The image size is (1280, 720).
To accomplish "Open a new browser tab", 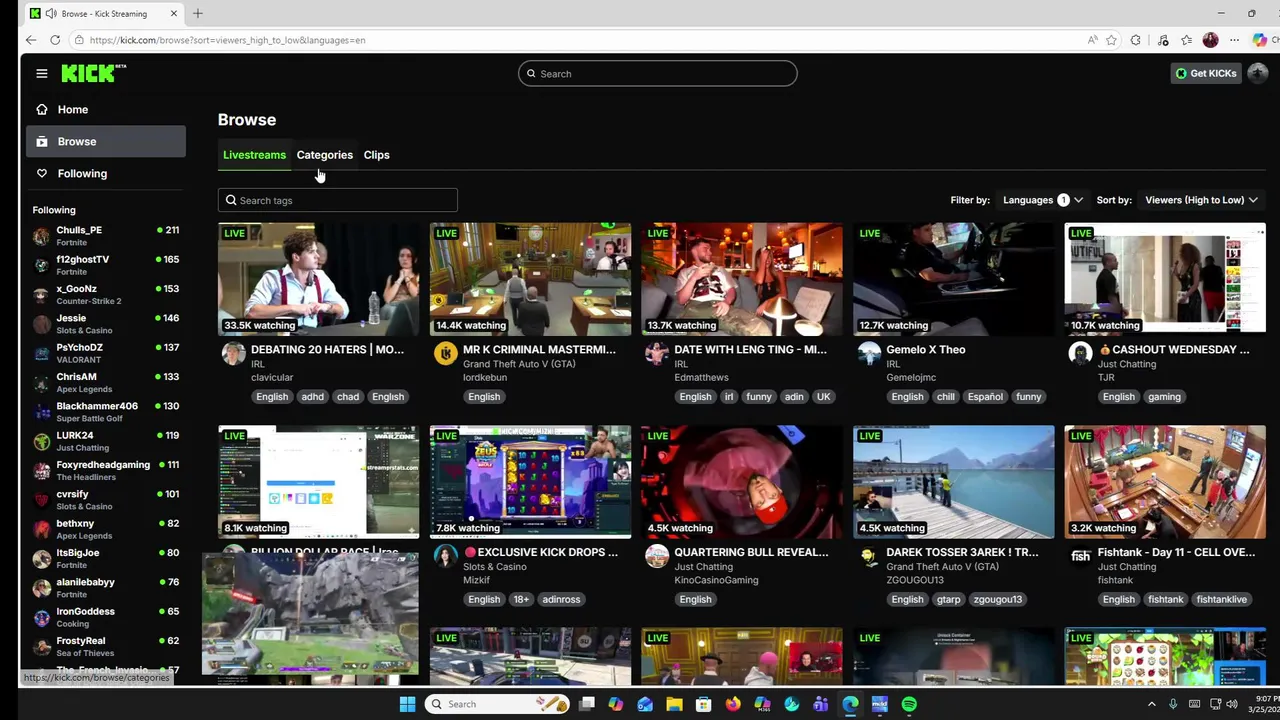I will tap(197, 13).
